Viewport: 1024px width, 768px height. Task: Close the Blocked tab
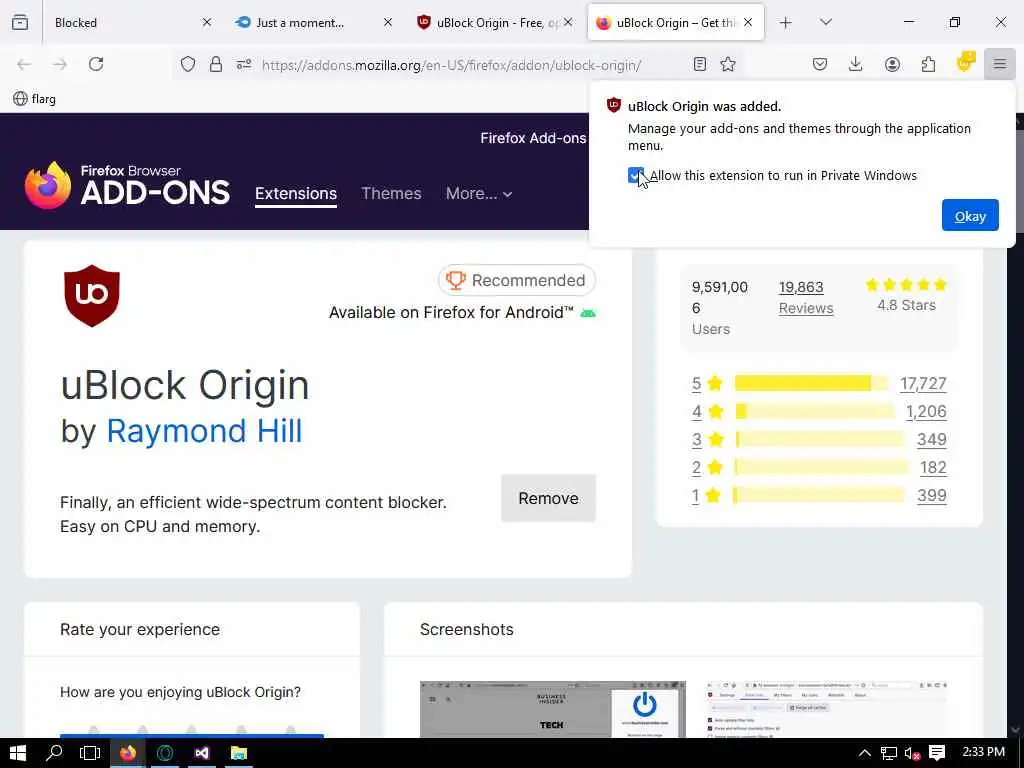pos(207,22)
